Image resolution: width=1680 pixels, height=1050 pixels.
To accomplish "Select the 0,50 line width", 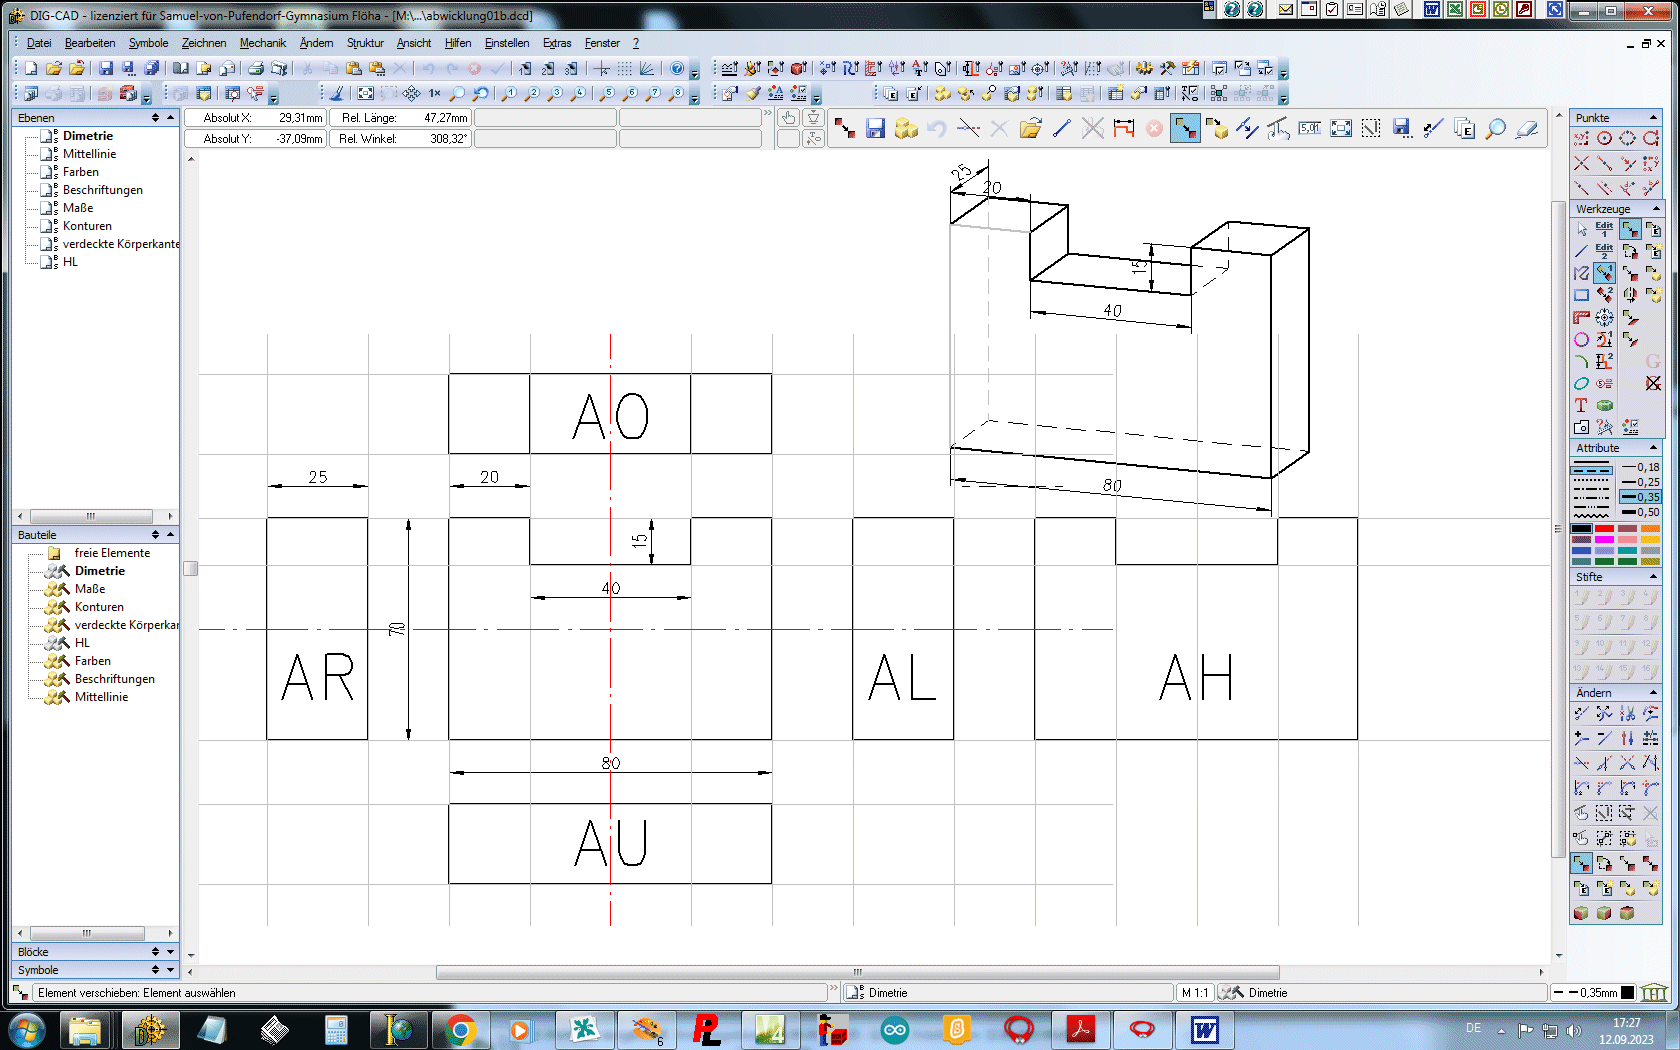I will (x=1640, y=512).
